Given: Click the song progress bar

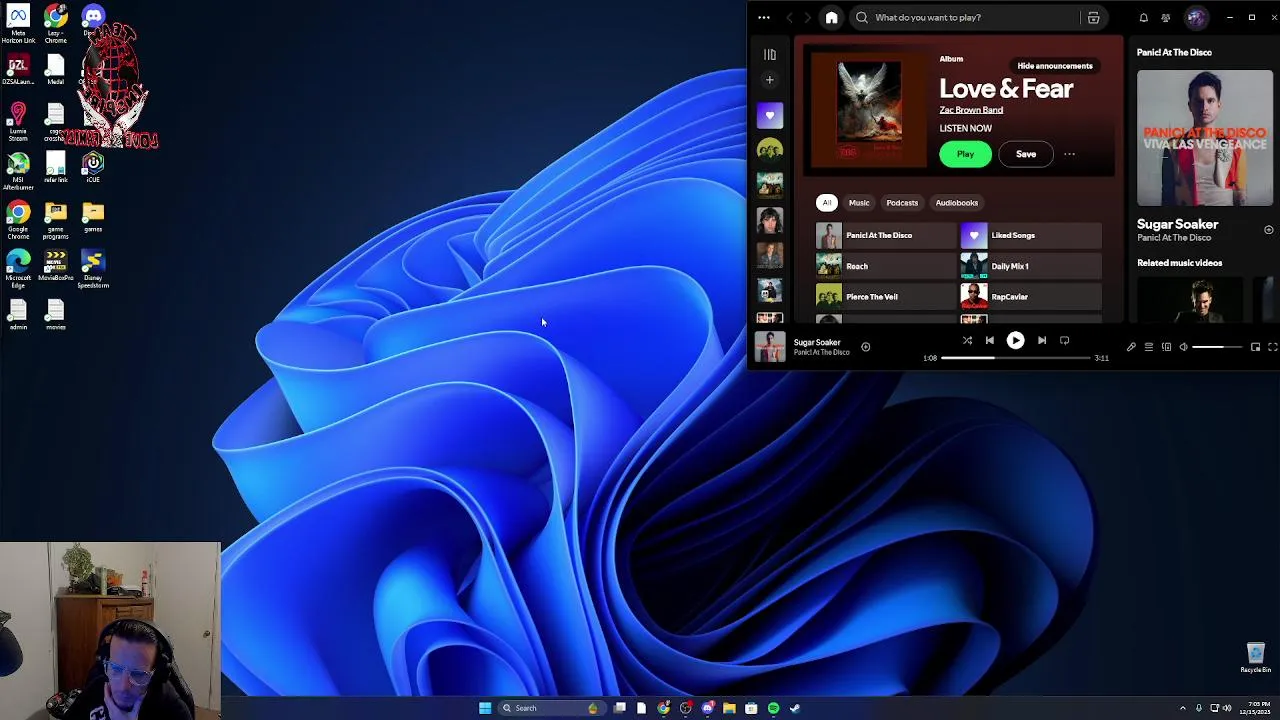Looking at the screenshot, I should pyautogui.click(x=1016, y=358).
